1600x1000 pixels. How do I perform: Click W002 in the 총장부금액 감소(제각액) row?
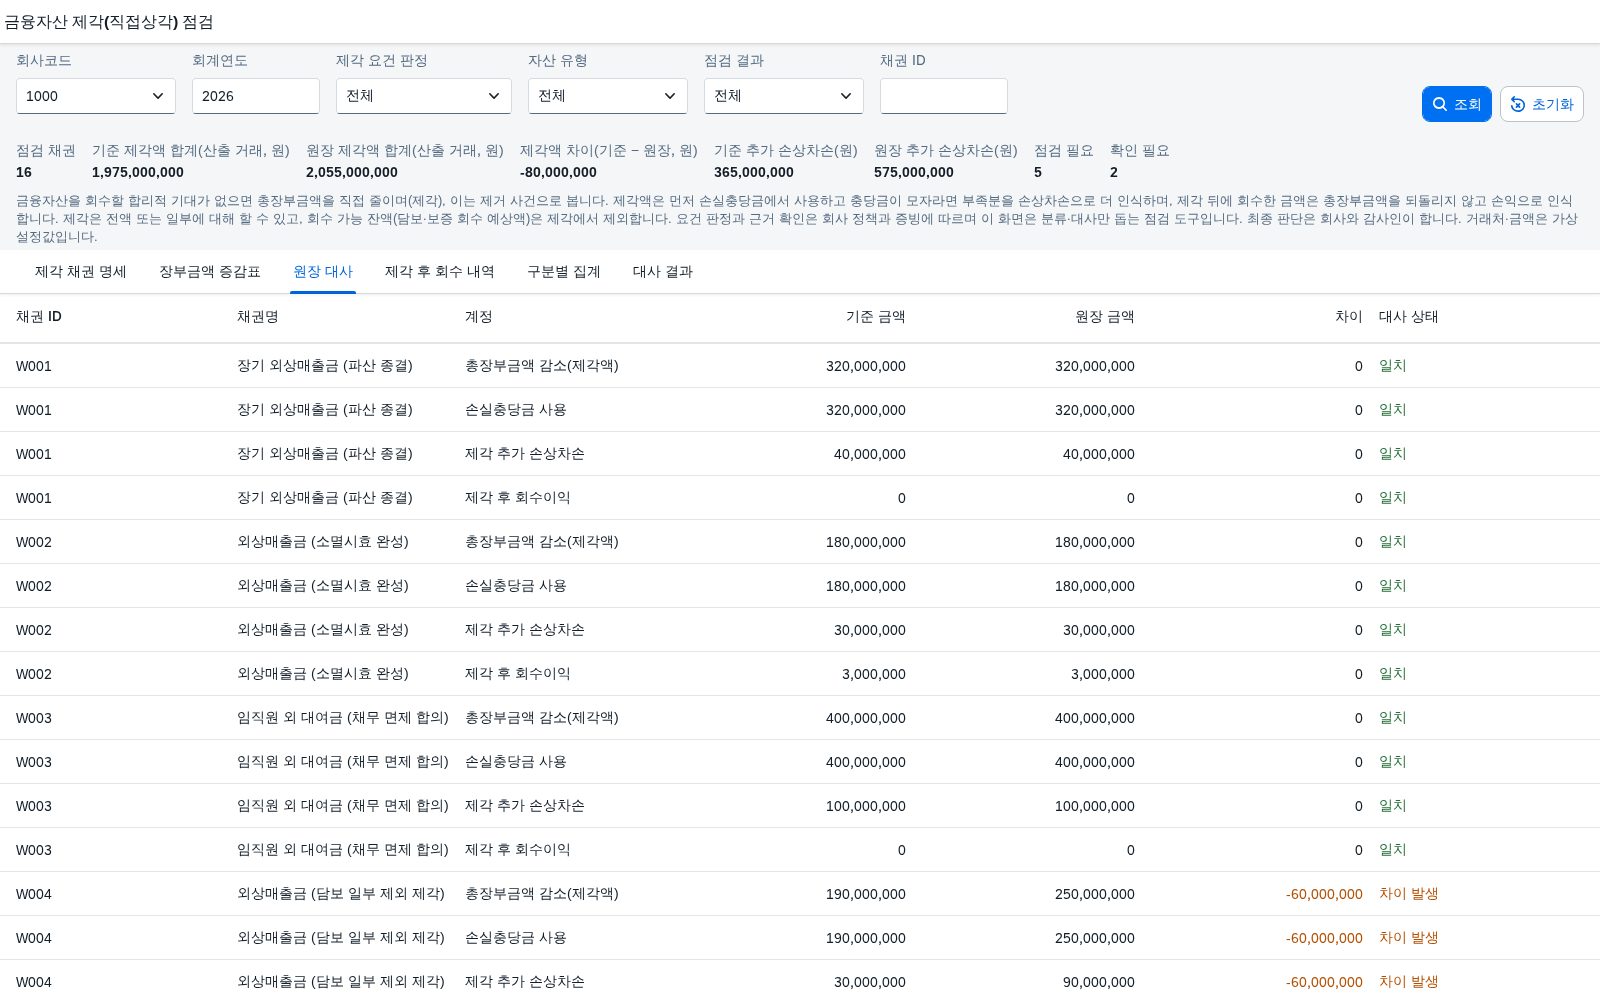click(34, 542)
